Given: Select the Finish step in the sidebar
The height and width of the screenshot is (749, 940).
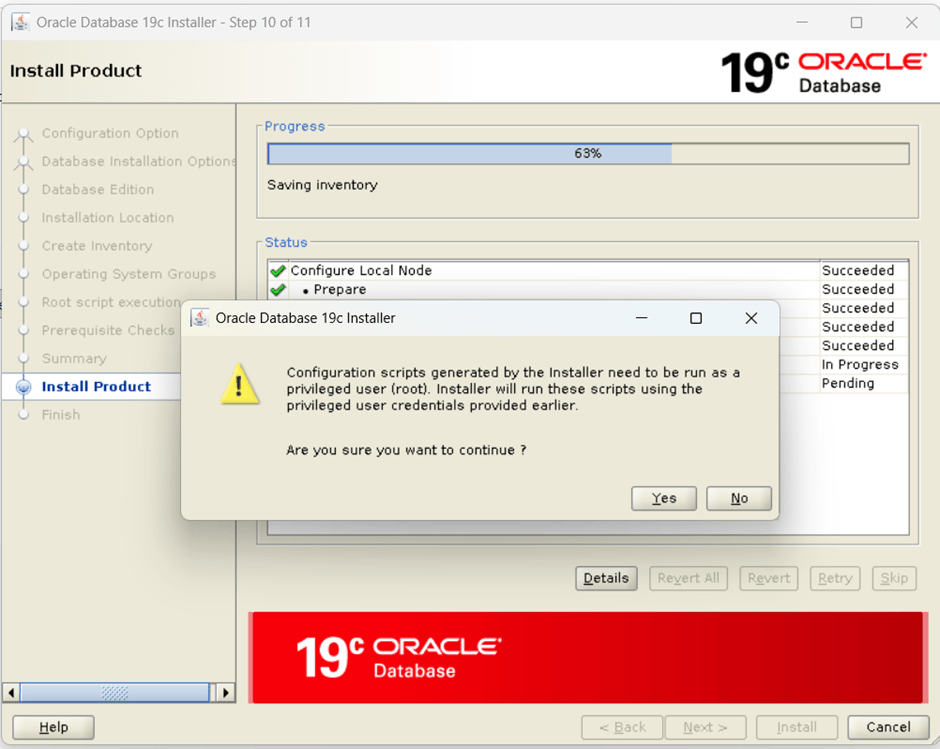Looking at the screenshot, I should [61, 414].
